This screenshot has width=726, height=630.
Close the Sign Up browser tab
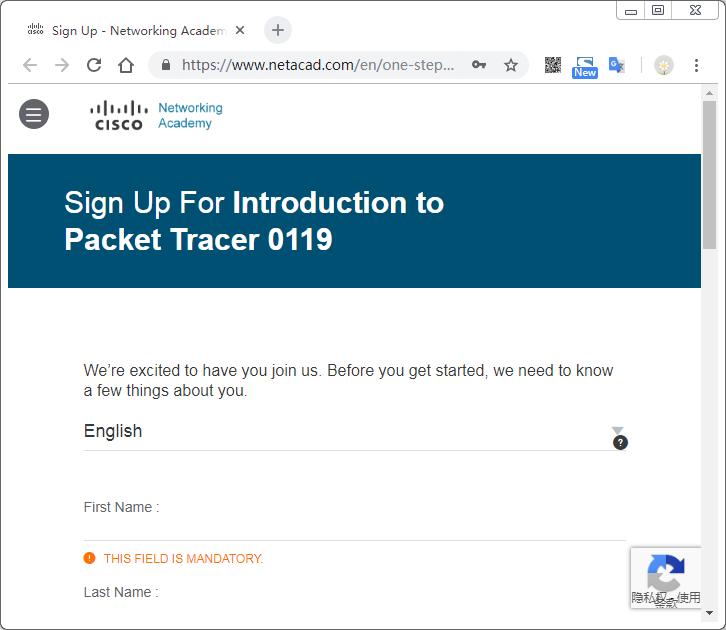point(240,30)
